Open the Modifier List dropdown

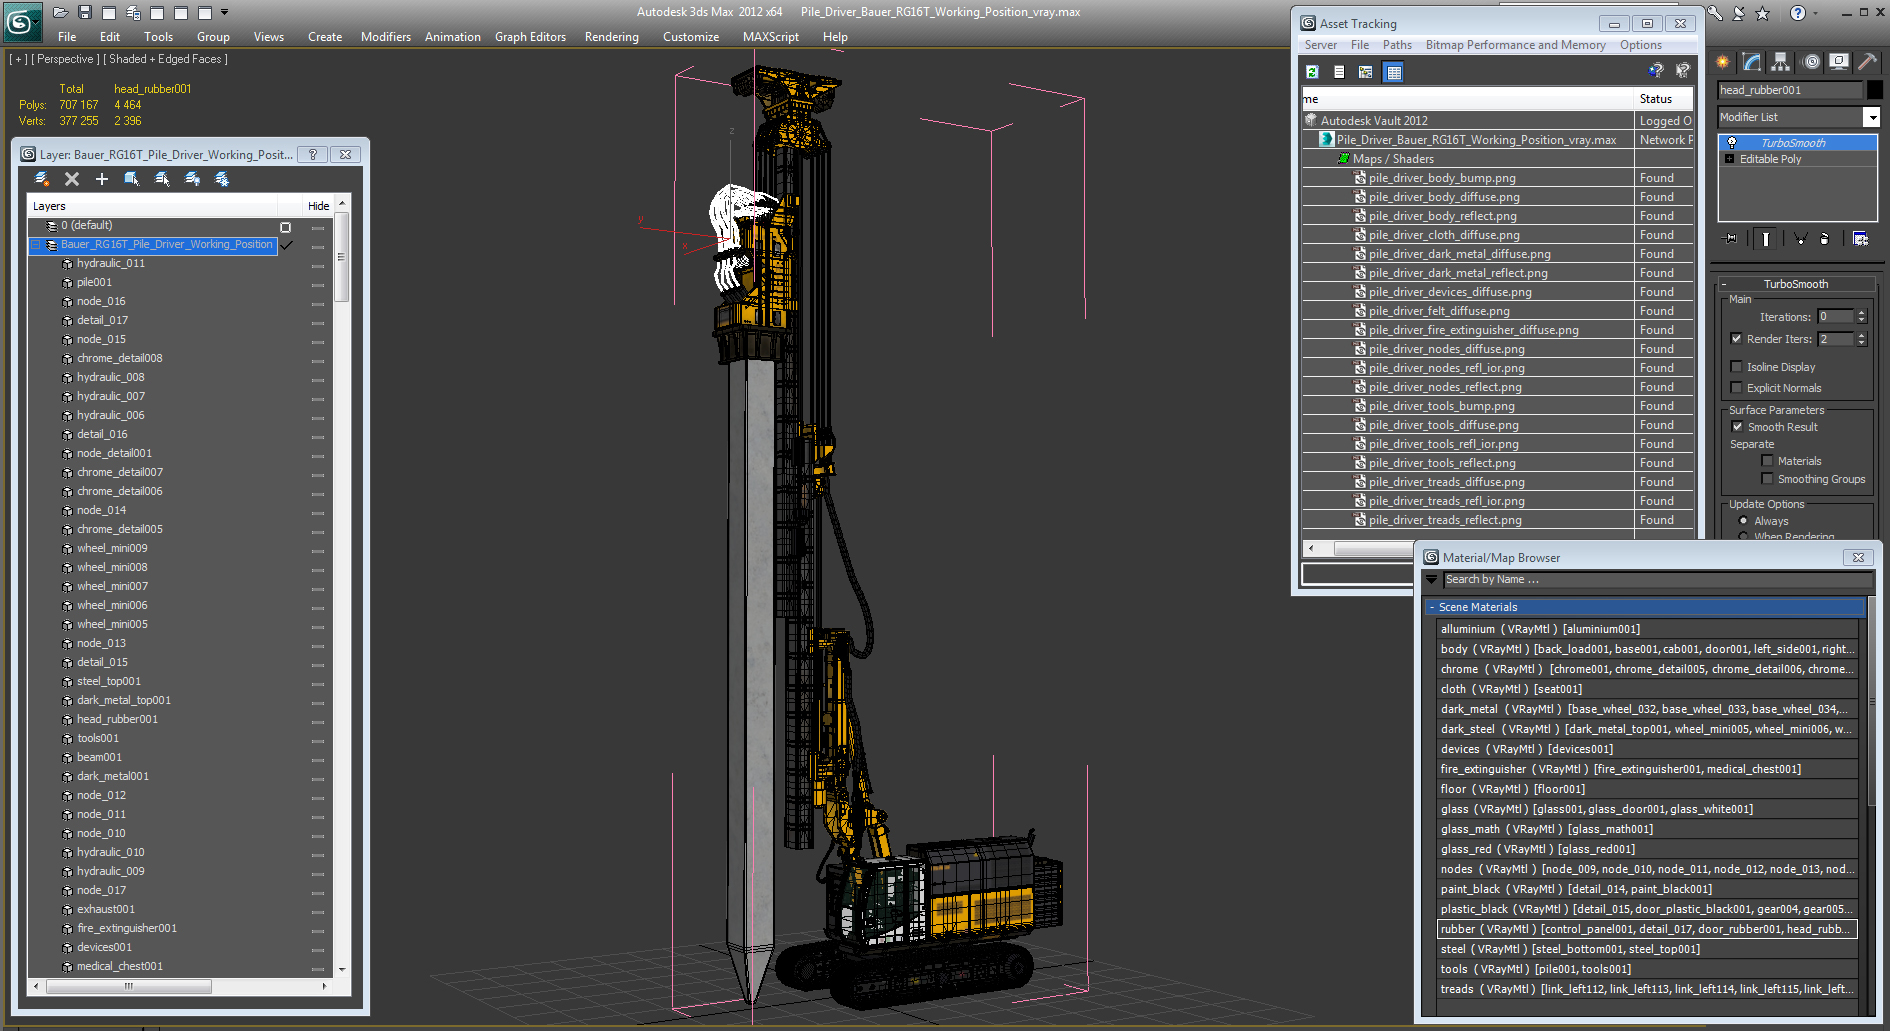[x=1871, y=118]
